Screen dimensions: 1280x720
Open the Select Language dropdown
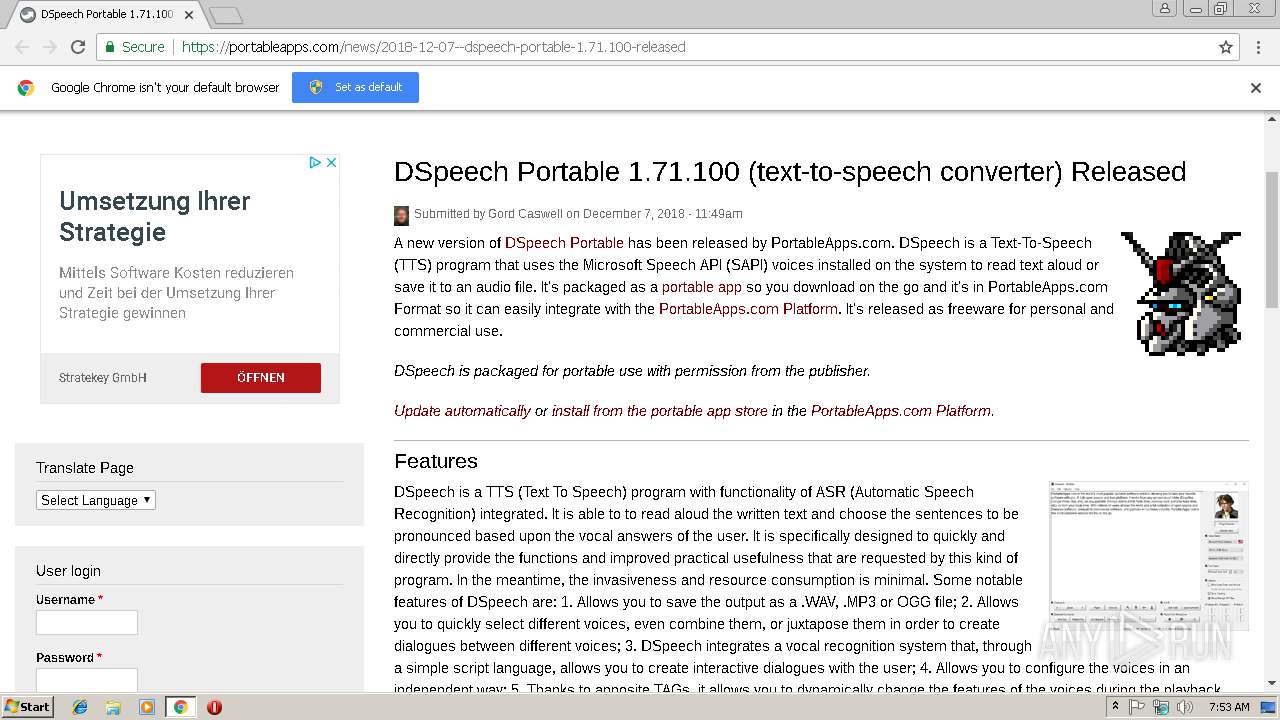(x=96, y=500)
